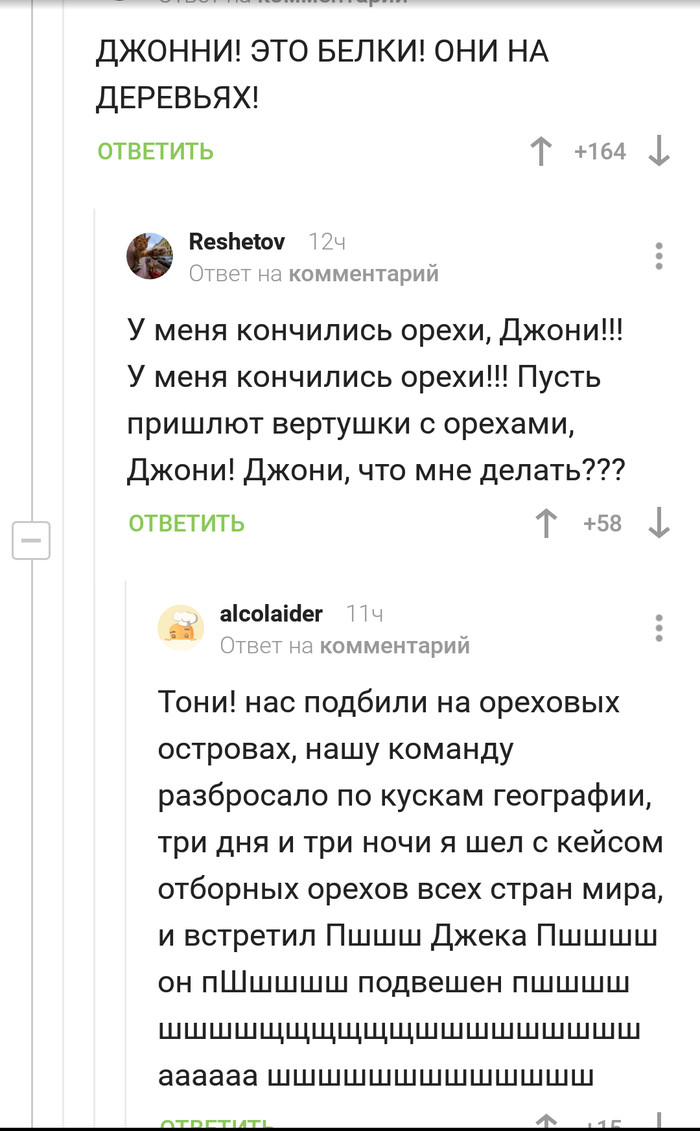Upvote the comment about белки on trees
Screen dimensions: 700x1131
click(540, 151)
